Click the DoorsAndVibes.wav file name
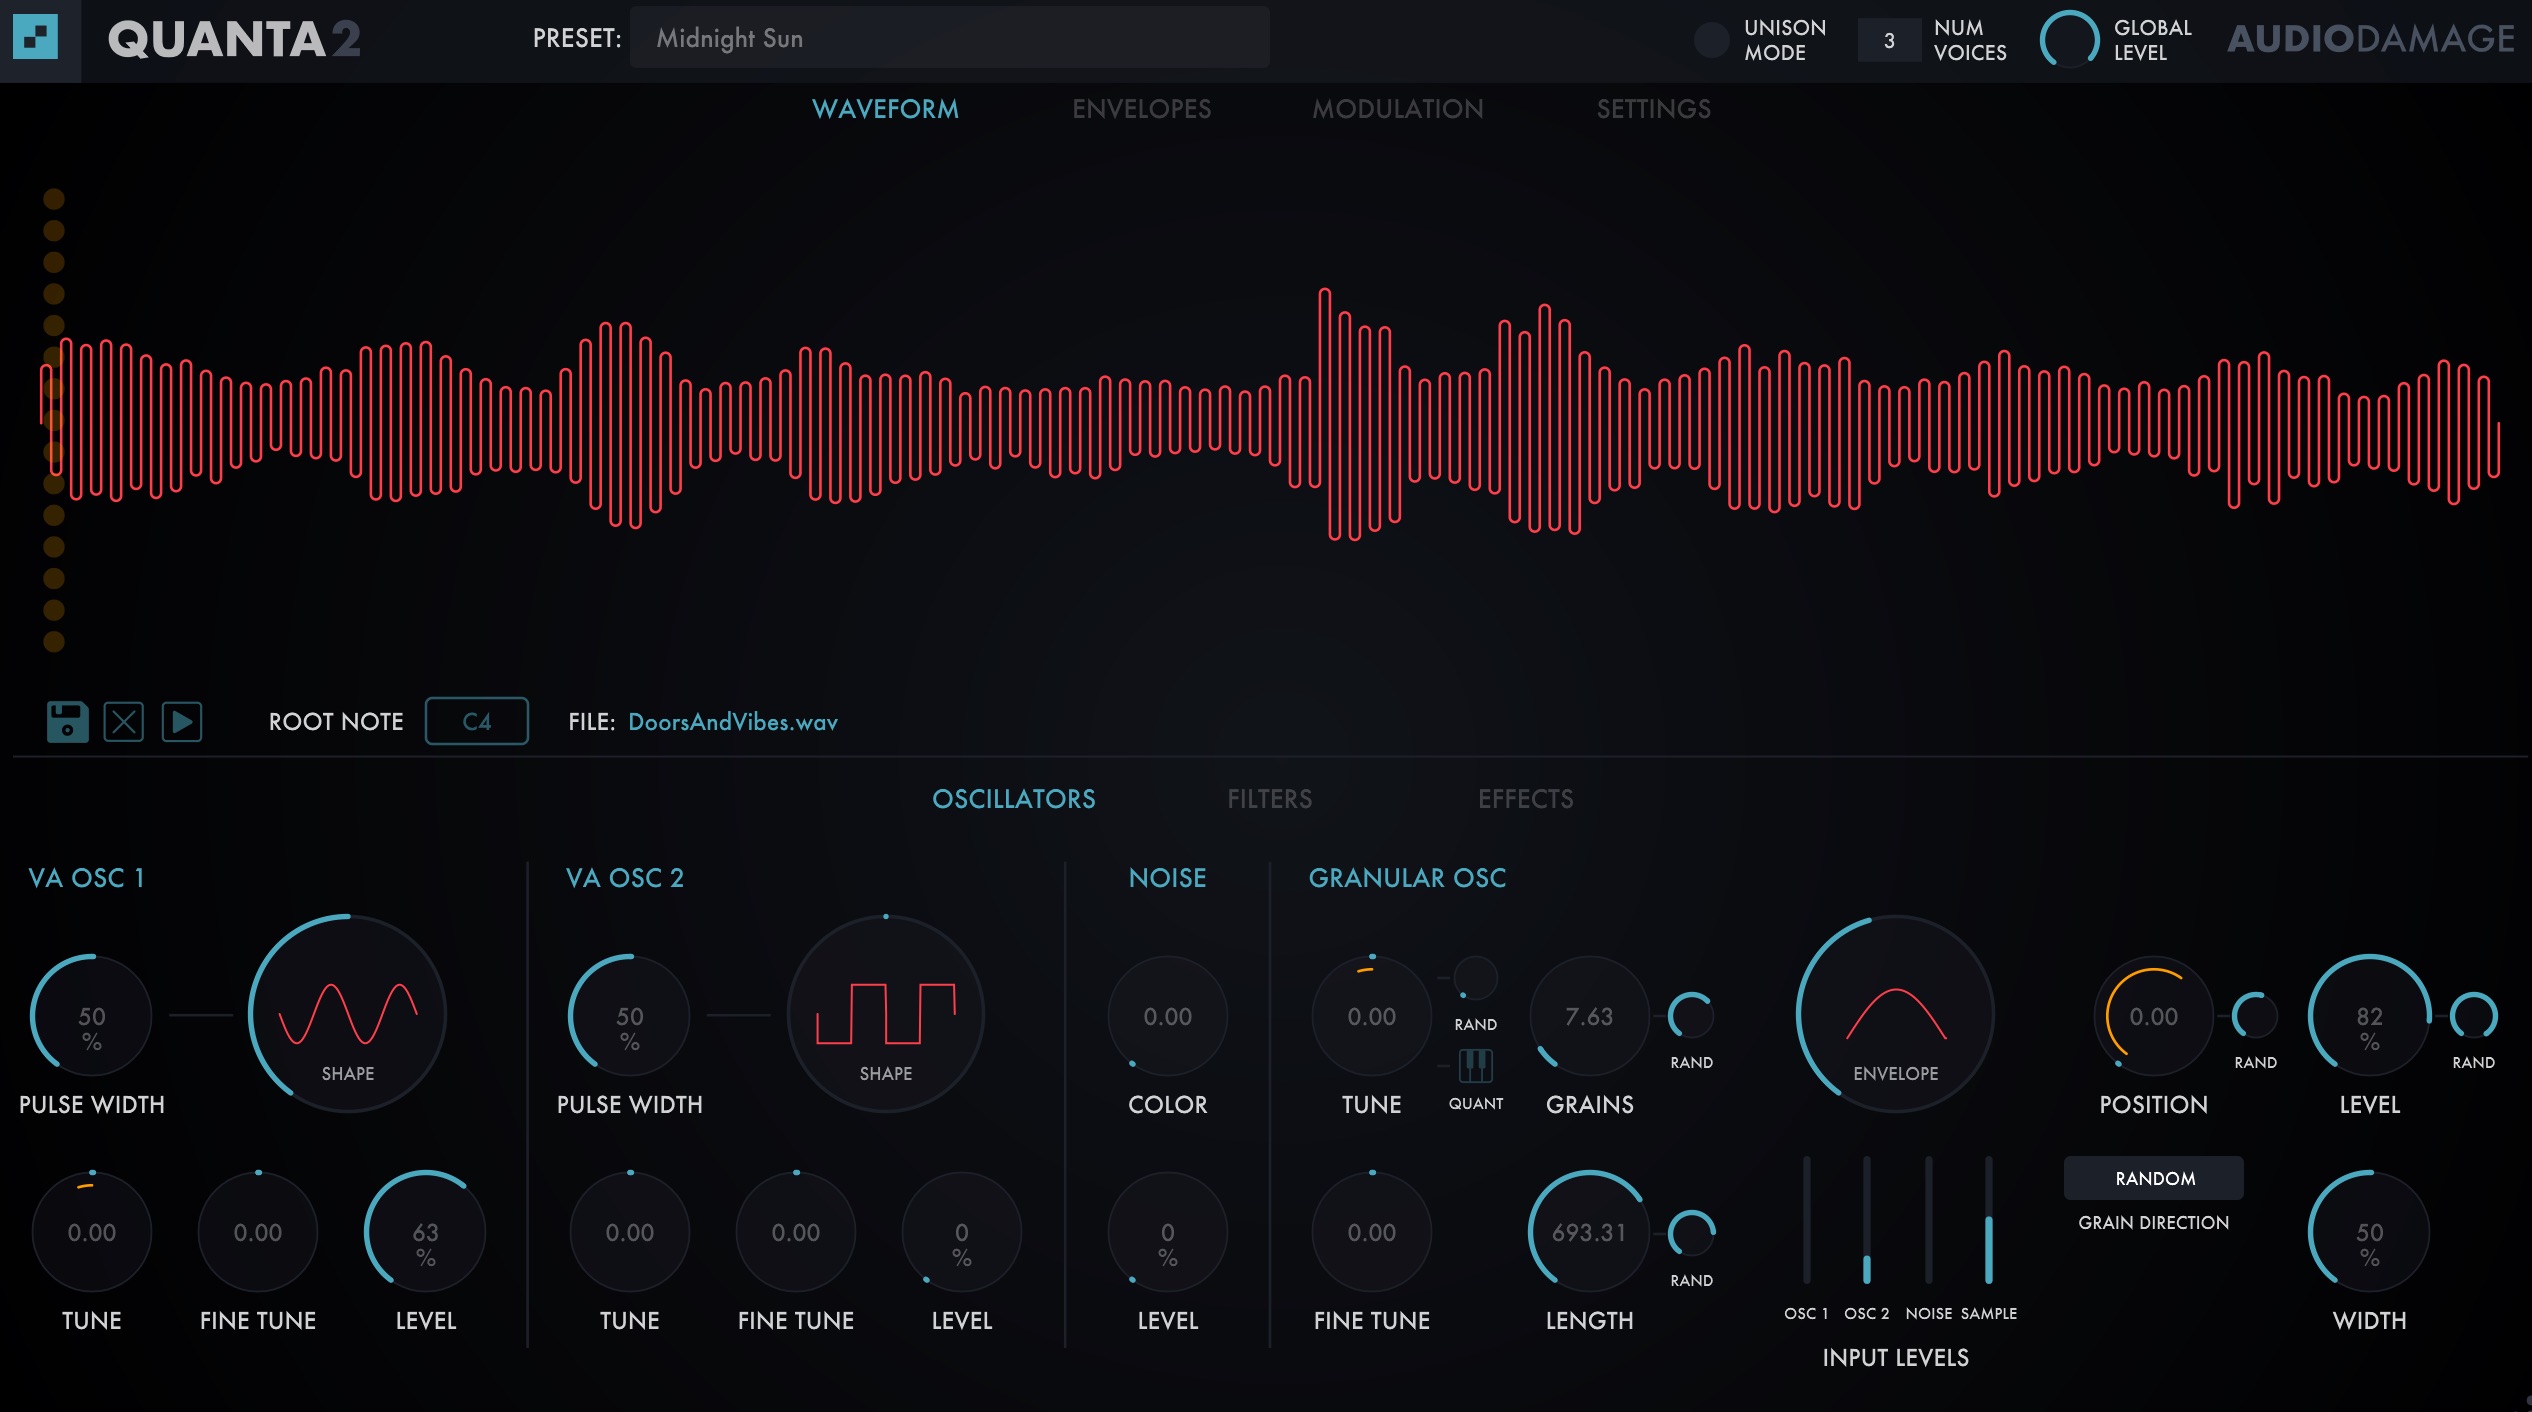 click(732, 722)
